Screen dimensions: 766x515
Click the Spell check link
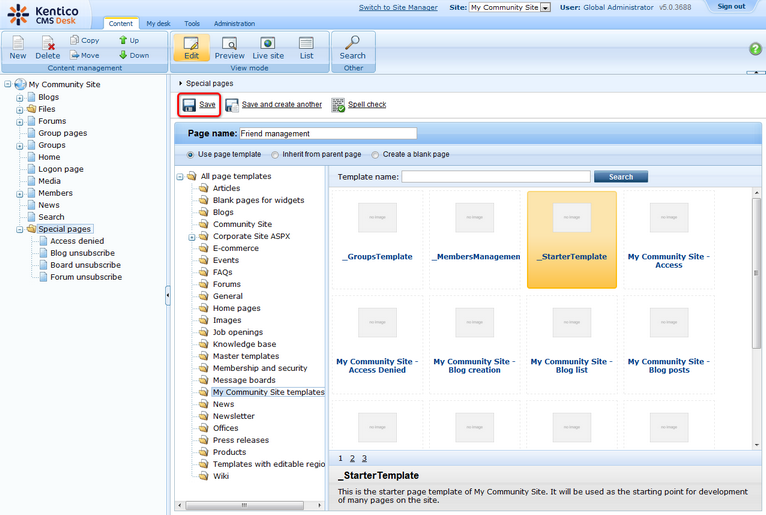click(x=367, y=105)
